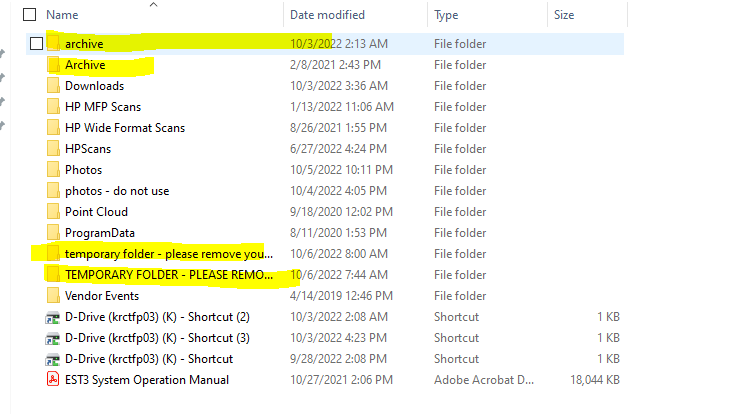
Task: Select the Downloads folder icon
Action: (x=54, y=86)
